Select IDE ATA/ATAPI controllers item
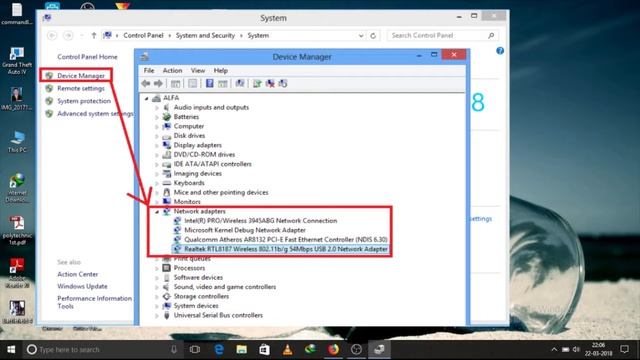 (212, 164)
